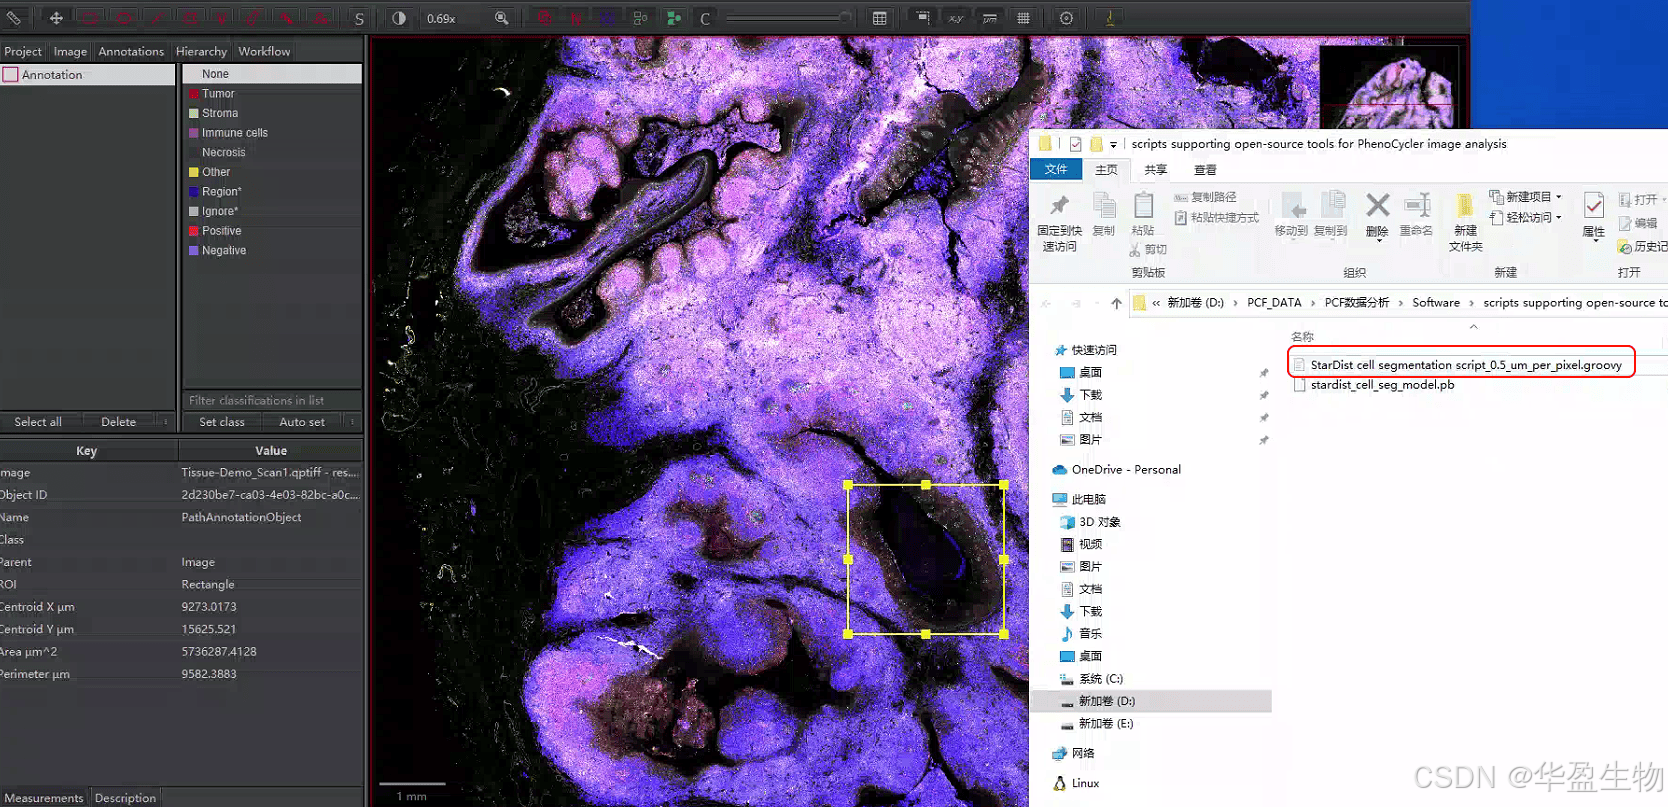This screenshot has width=1668, height=807.
Task: Open Brightness & contrast dialog
Action: (x=399, y=18)
